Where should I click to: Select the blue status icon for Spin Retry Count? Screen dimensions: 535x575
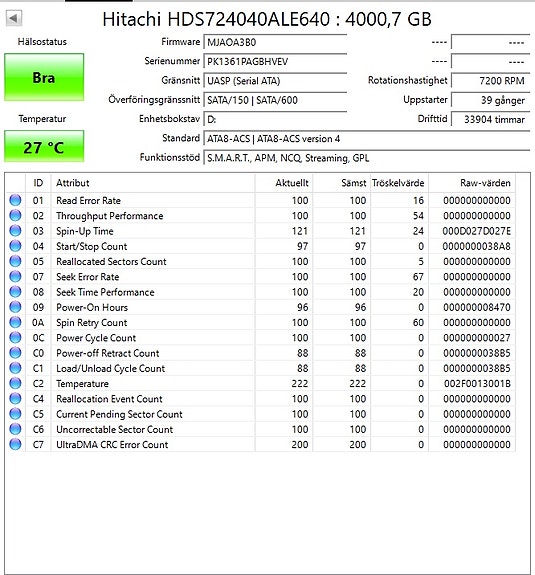click(15, 322)
